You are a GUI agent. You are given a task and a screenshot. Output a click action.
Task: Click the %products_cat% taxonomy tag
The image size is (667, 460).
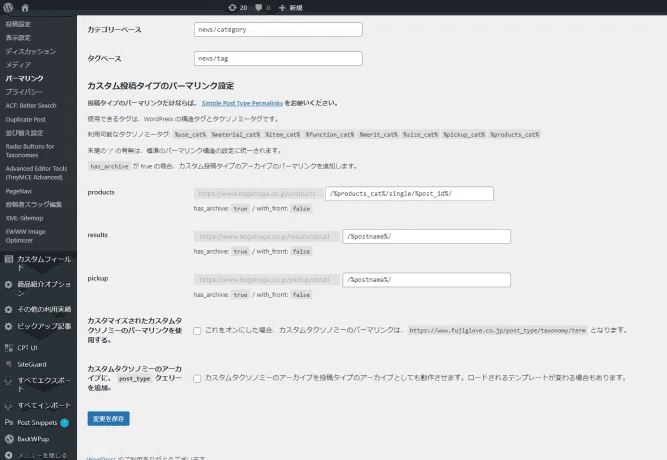pos(514,134)
